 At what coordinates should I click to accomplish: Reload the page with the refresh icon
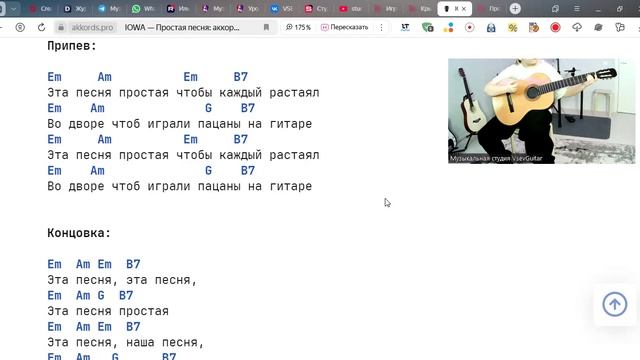[x=41, y=27]
